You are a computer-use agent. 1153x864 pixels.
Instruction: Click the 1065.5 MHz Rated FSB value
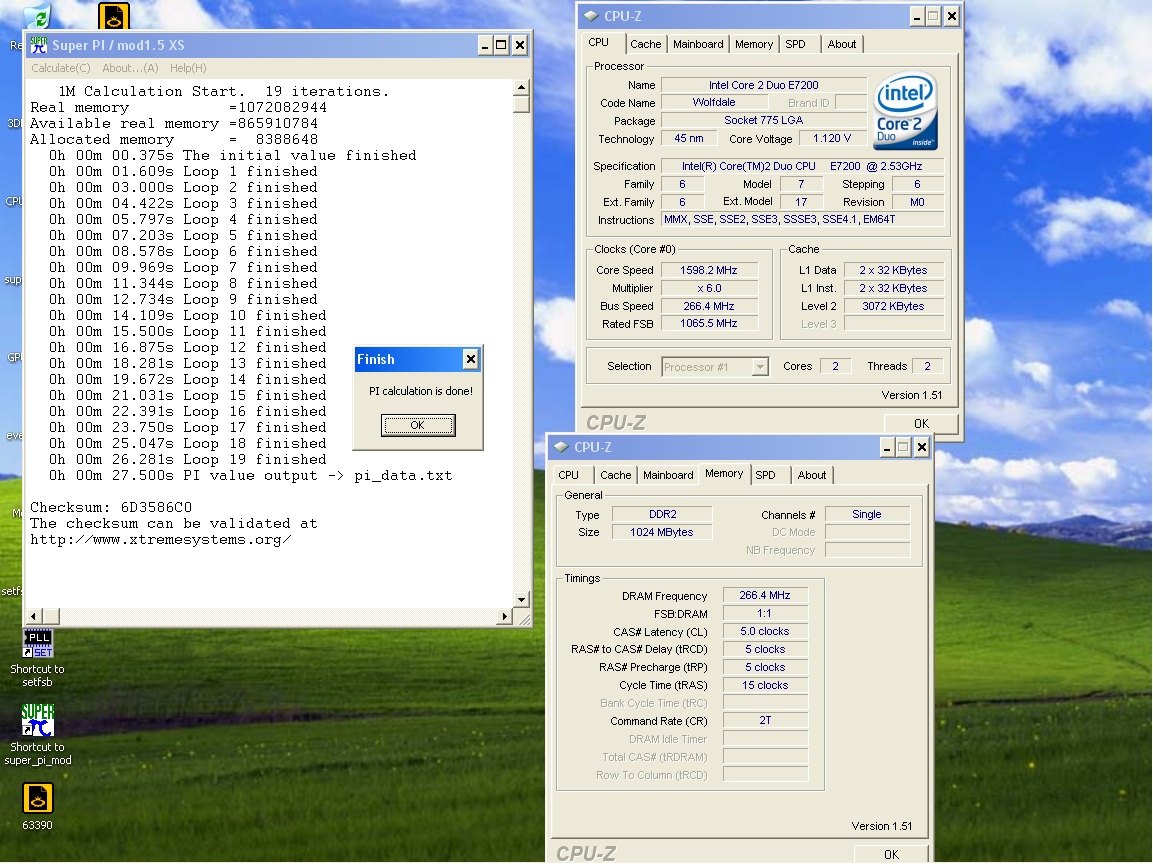tap(709, 323)
